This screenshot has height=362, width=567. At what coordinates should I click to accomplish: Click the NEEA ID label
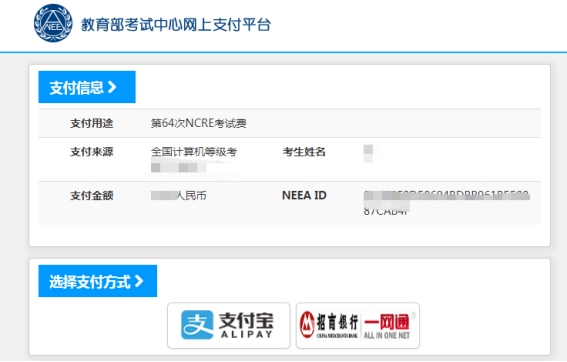click(x=304, y=195)
